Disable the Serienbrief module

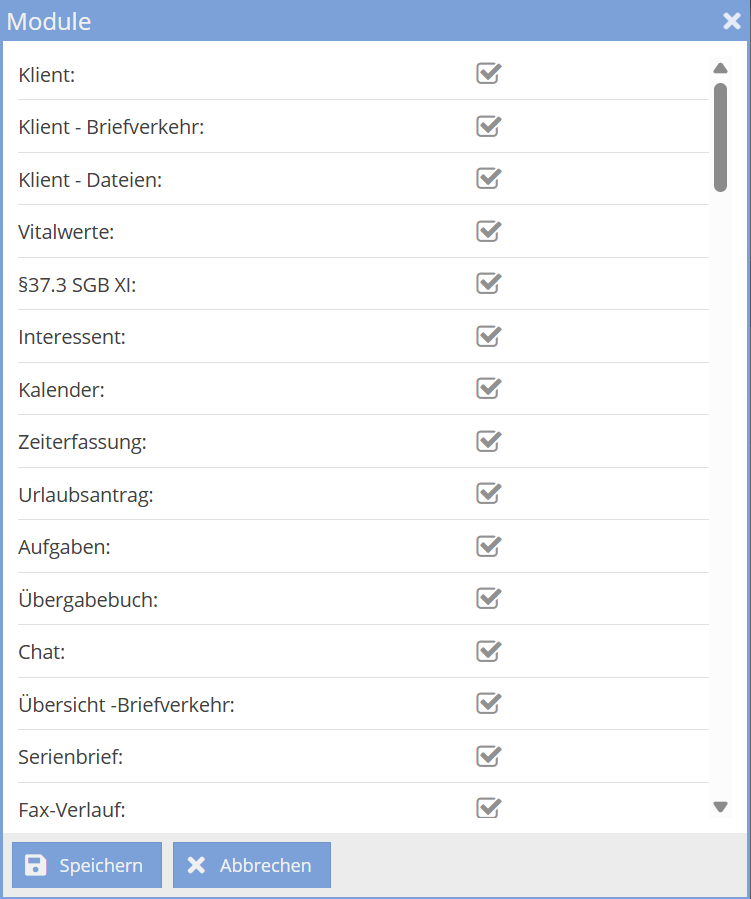(488, 756)
